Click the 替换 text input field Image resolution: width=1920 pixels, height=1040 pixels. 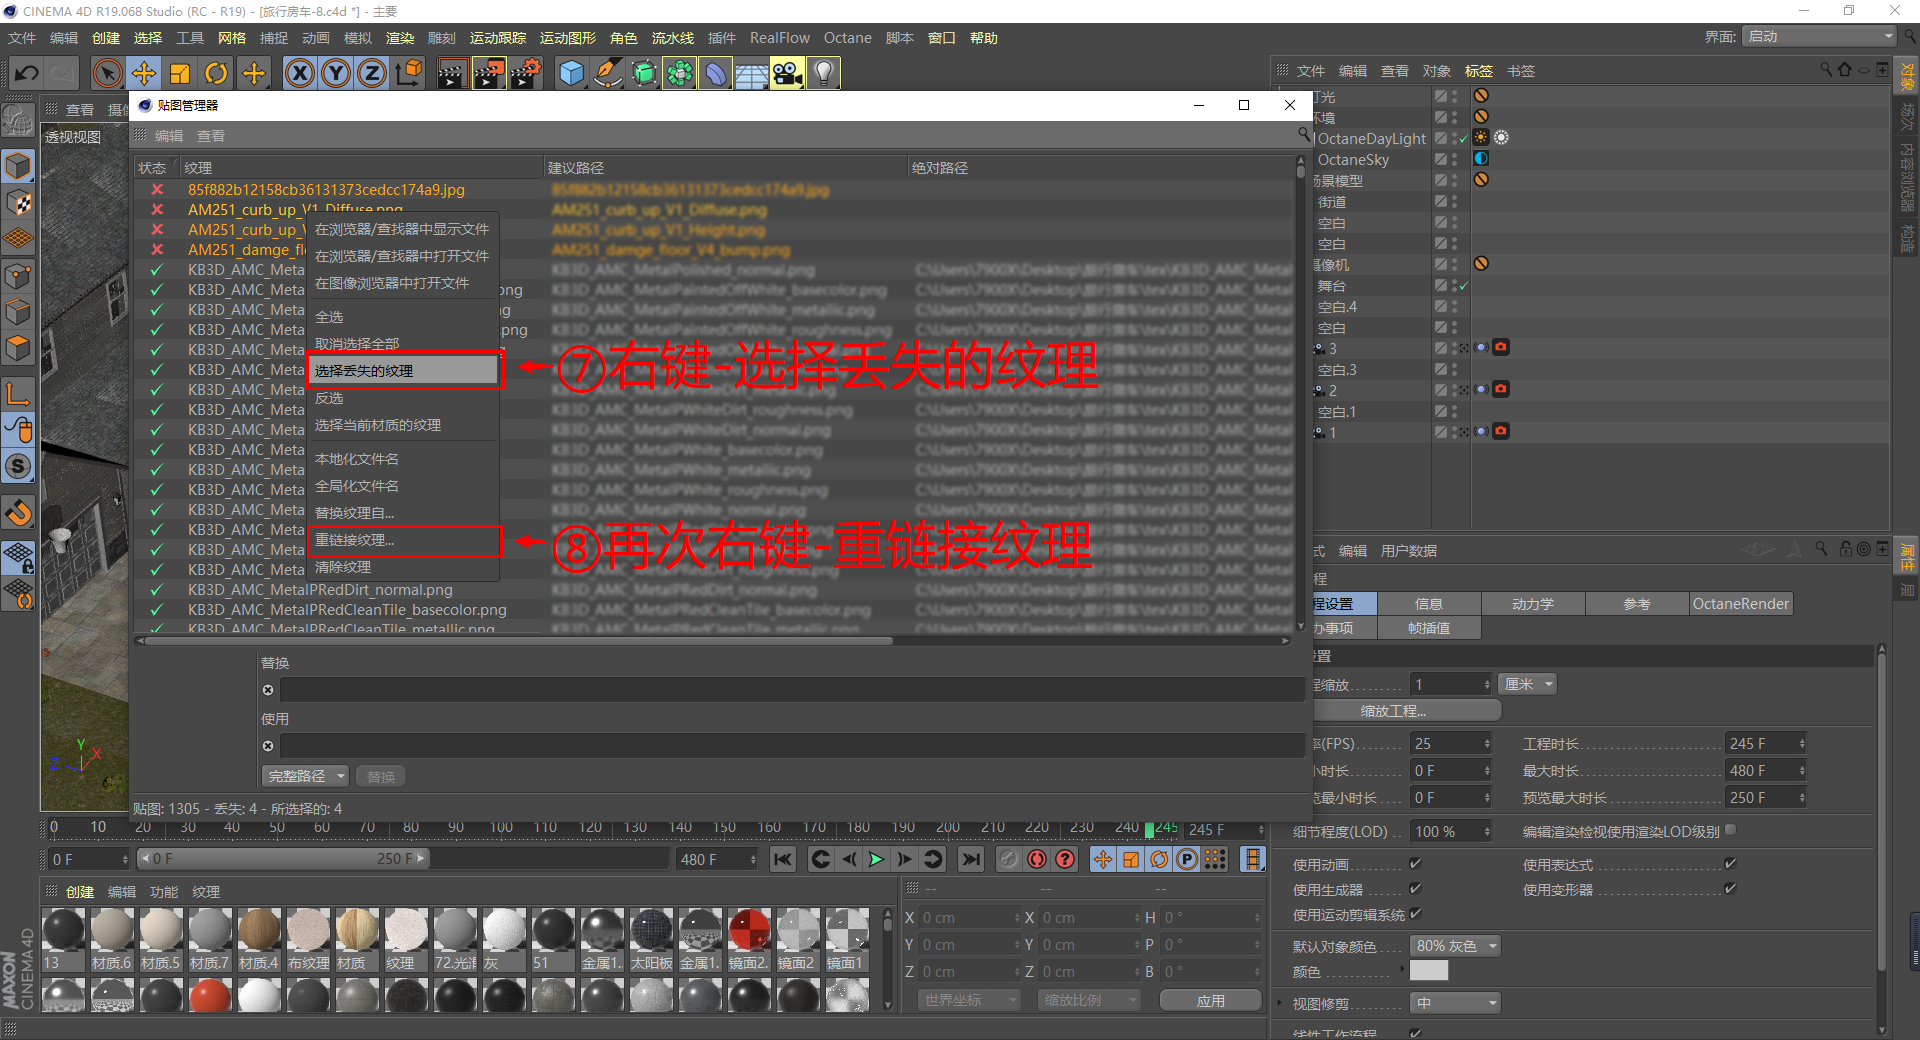click(x=791, y=690)
